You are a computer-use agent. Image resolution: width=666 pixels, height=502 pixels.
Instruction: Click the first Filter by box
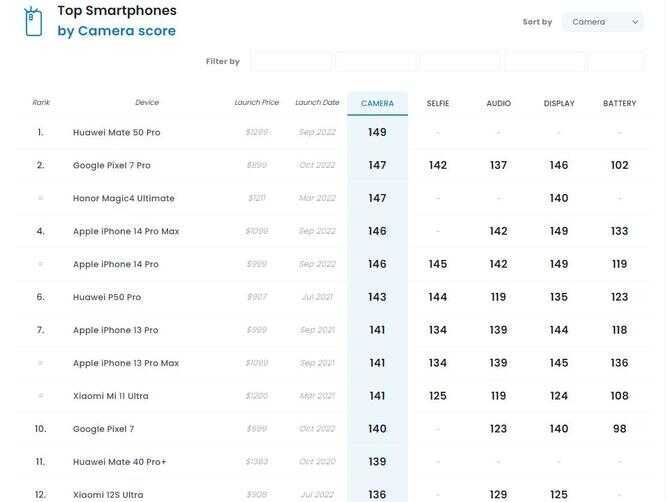(x=291, y=62)
